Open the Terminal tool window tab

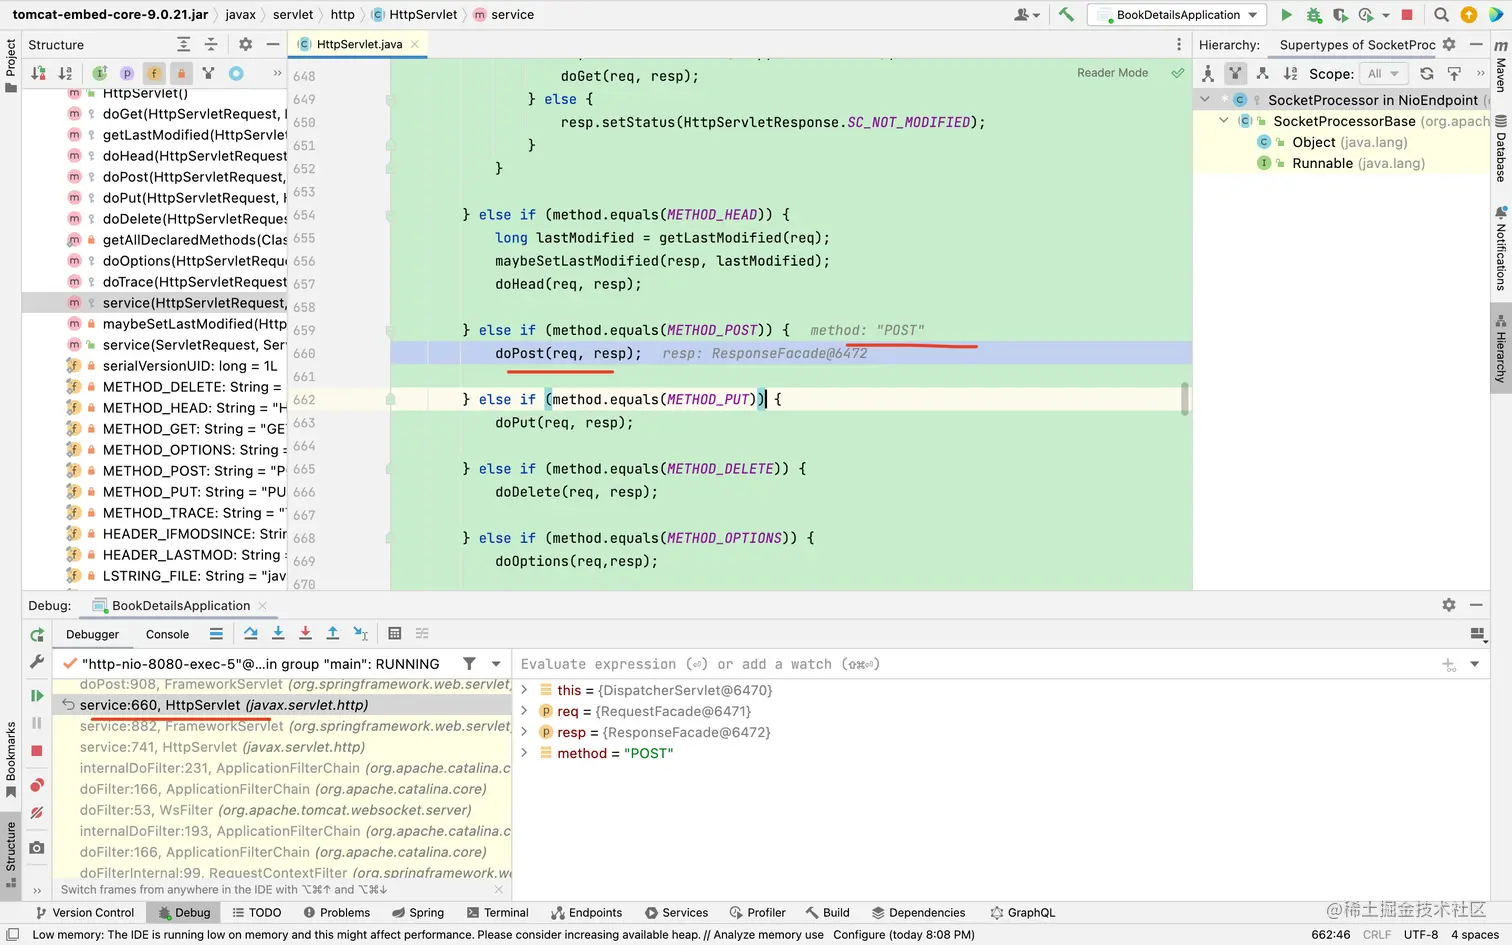pyautogui.click(x=497, y=912)
